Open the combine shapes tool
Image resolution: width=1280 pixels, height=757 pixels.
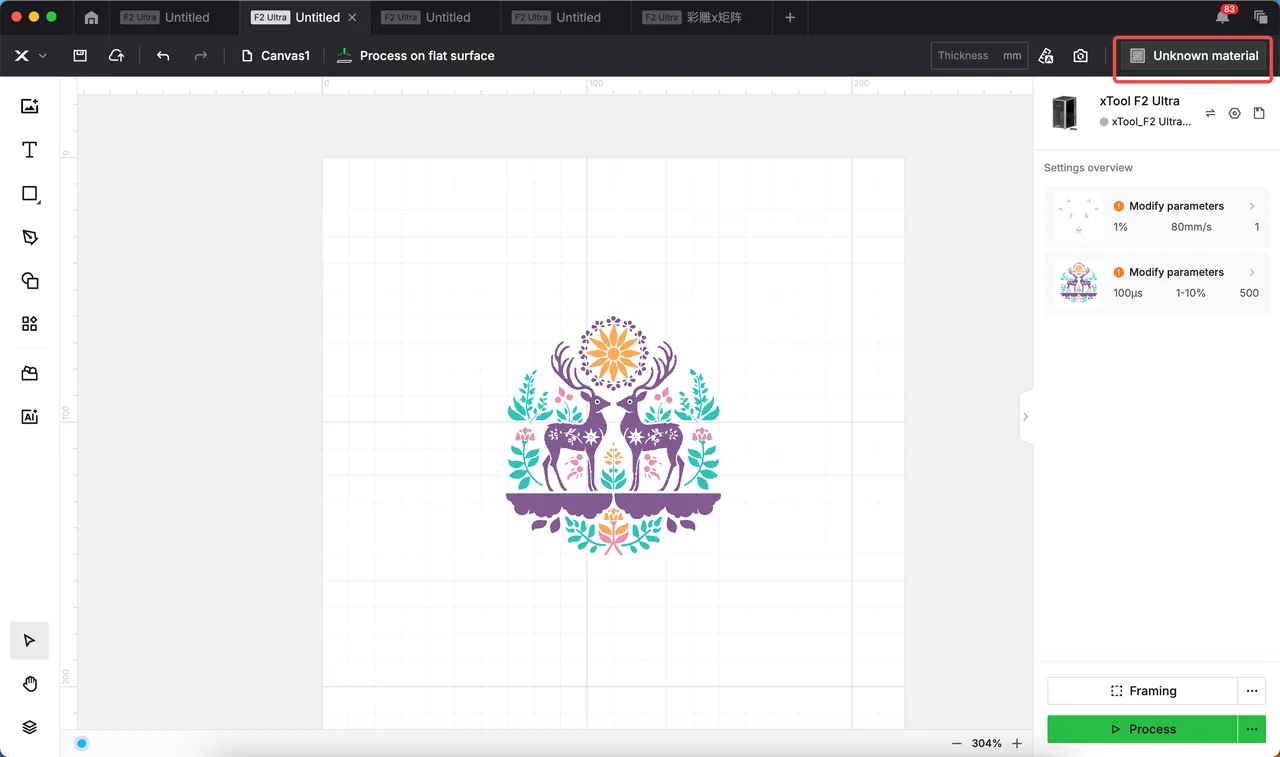click(x=30, y=281)
